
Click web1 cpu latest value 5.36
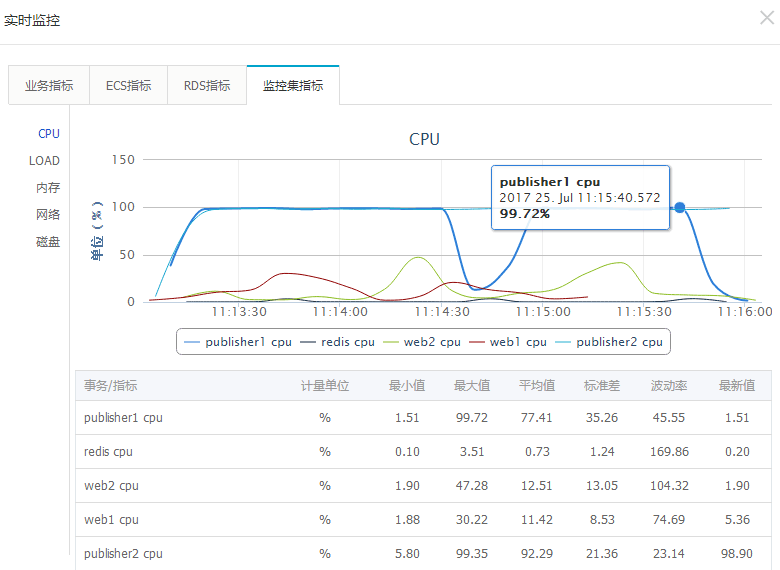(737, 520)
